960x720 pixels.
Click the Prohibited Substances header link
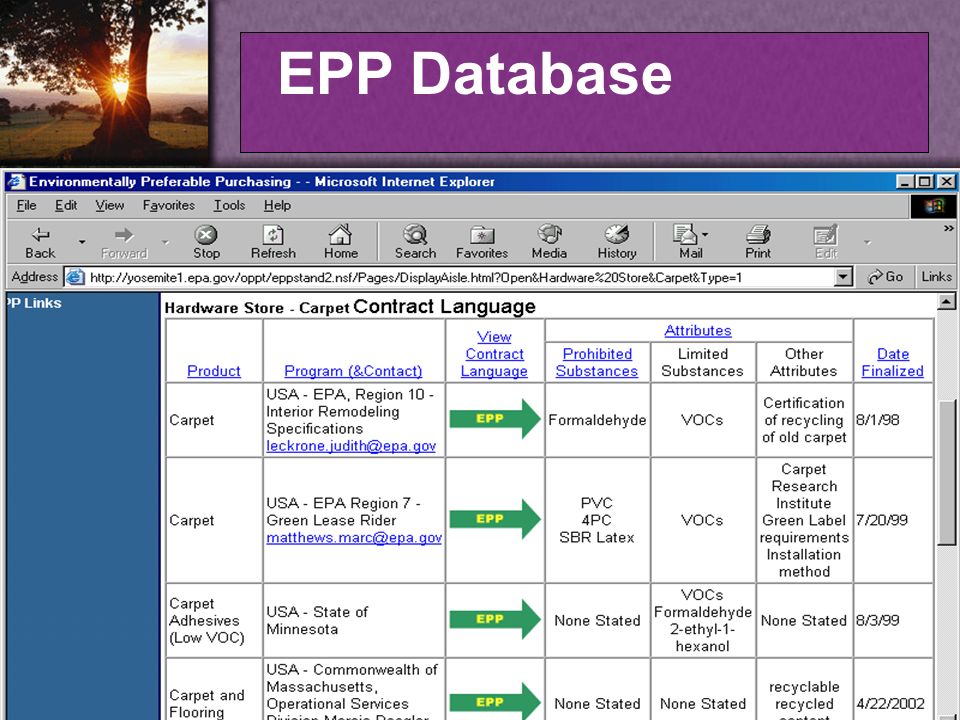[597, 362]
